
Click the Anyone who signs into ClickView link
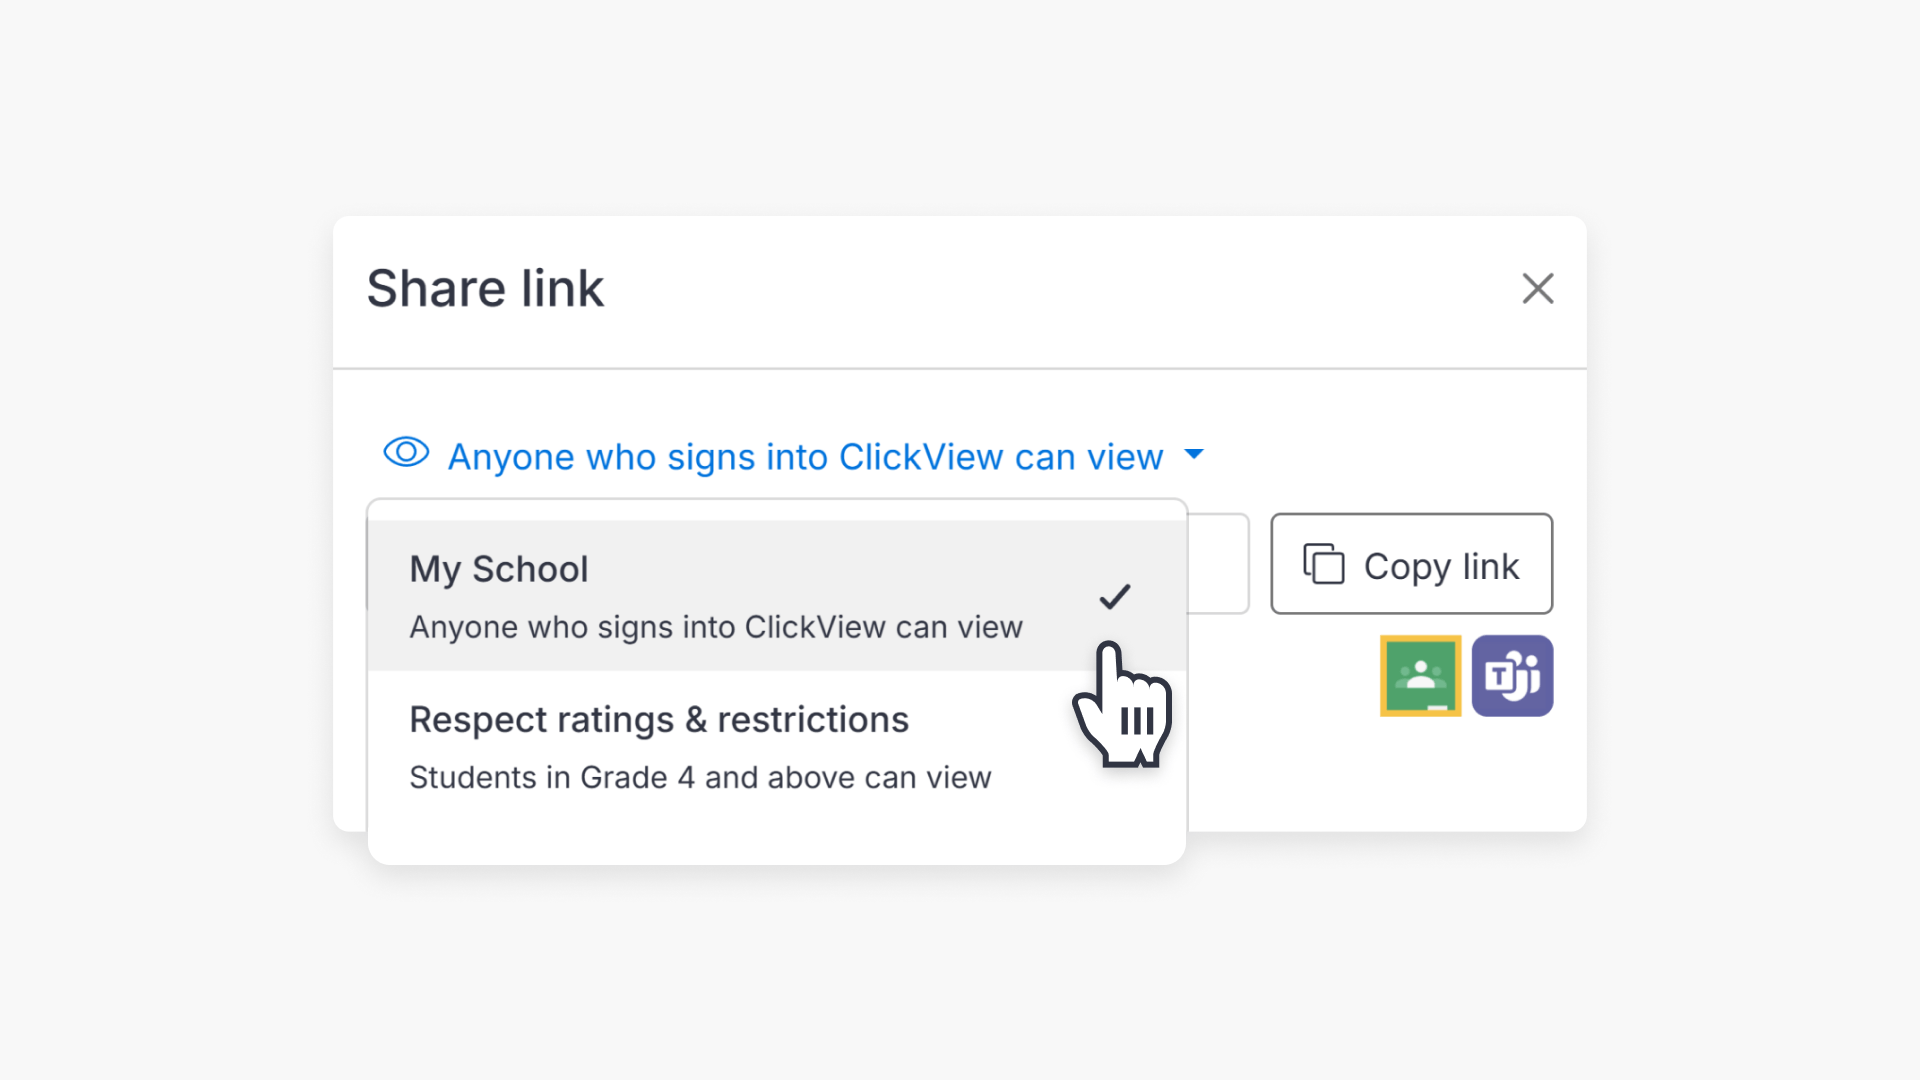(804, 456)
